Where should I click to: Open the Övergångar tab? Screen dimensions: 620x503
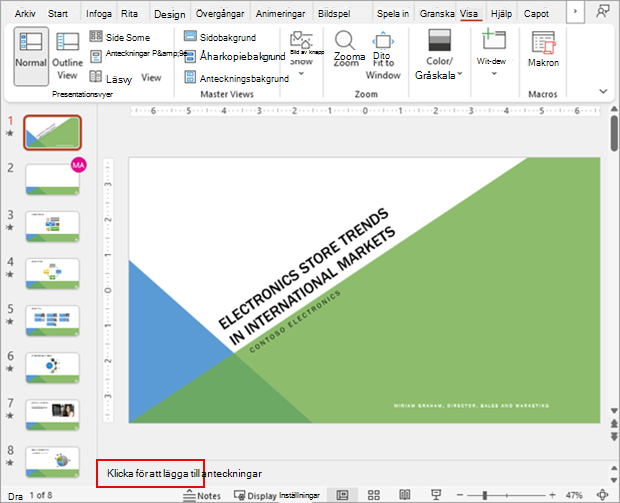point(220,14)
